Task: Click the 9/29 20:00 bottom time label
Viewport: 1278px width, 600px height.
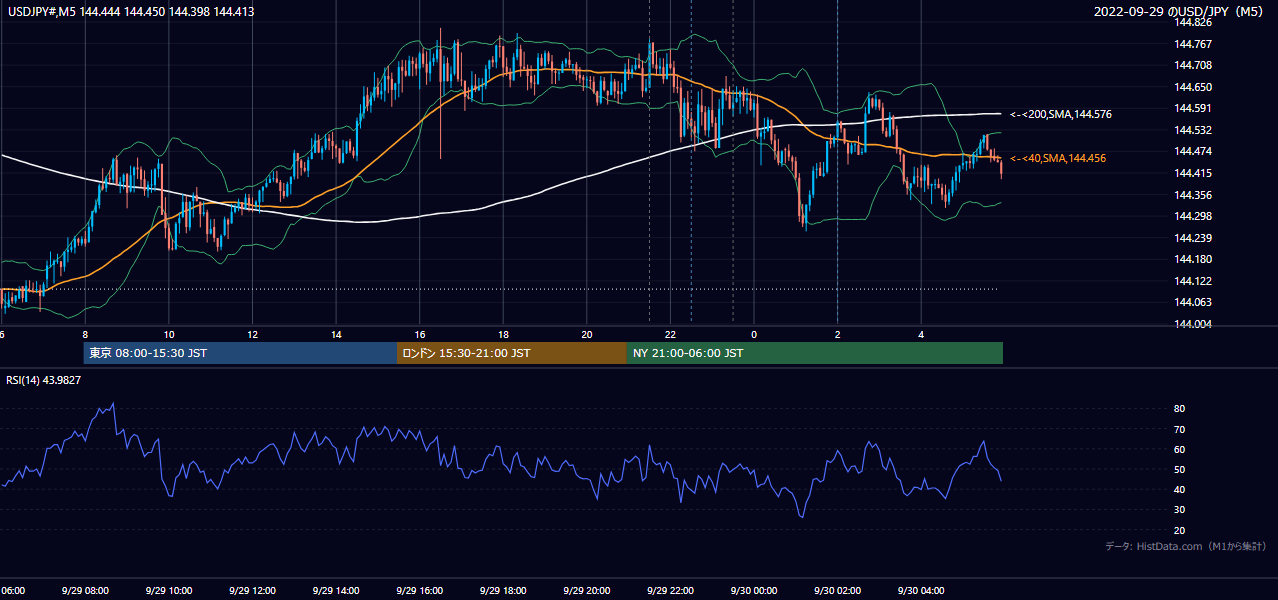Action: [586, 591]
